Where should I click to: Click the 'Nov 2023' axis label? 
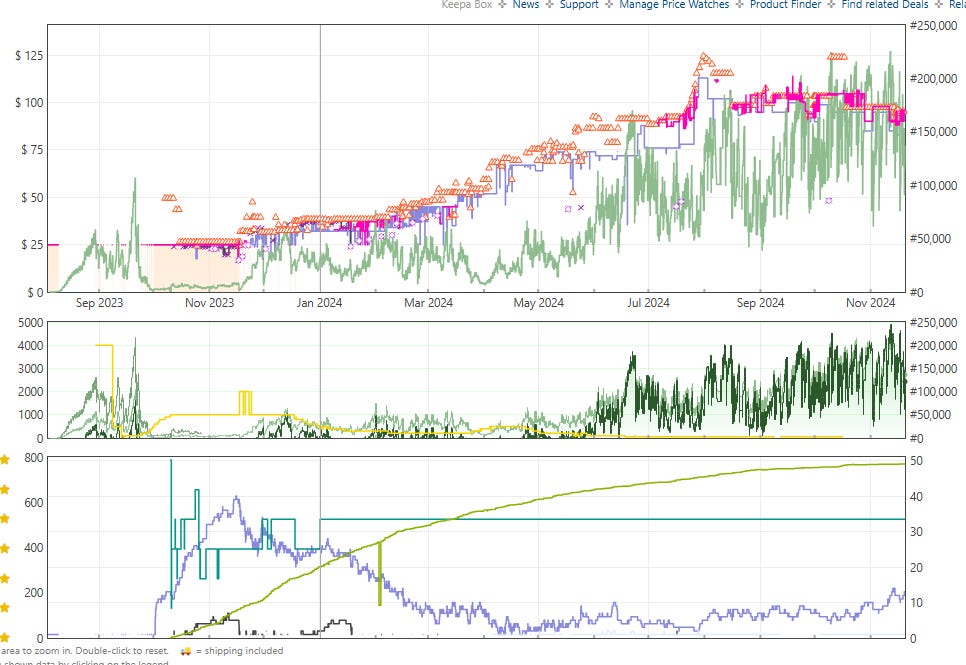click(209, 303)
